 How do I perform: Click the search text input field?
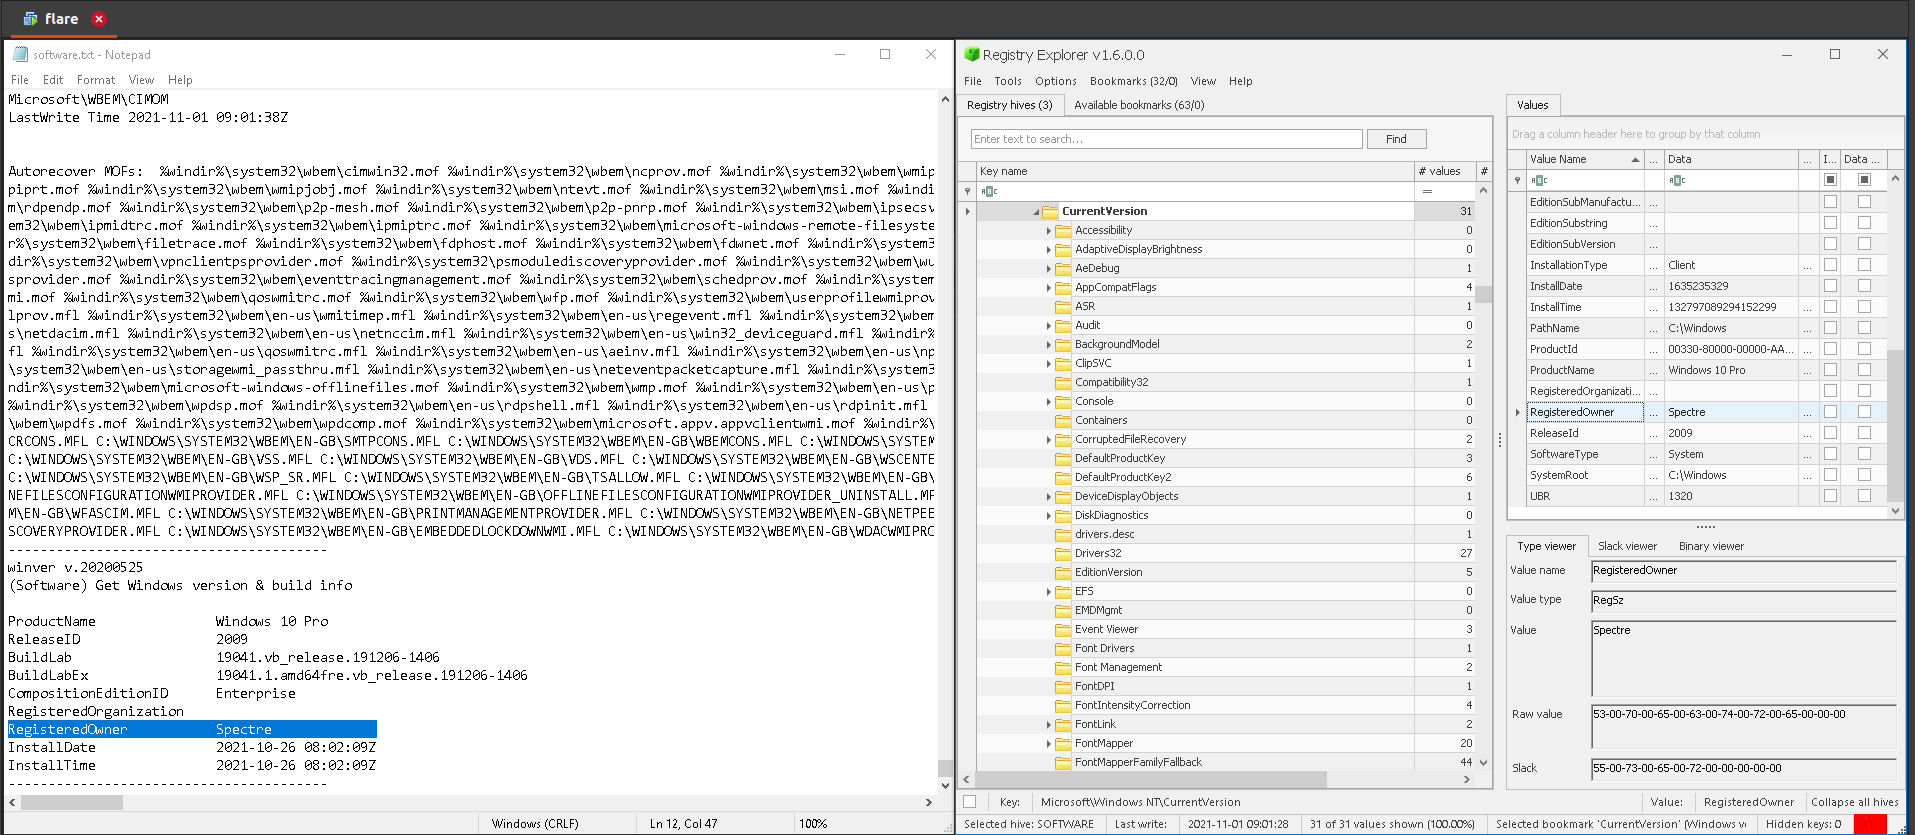(1166, 139)
